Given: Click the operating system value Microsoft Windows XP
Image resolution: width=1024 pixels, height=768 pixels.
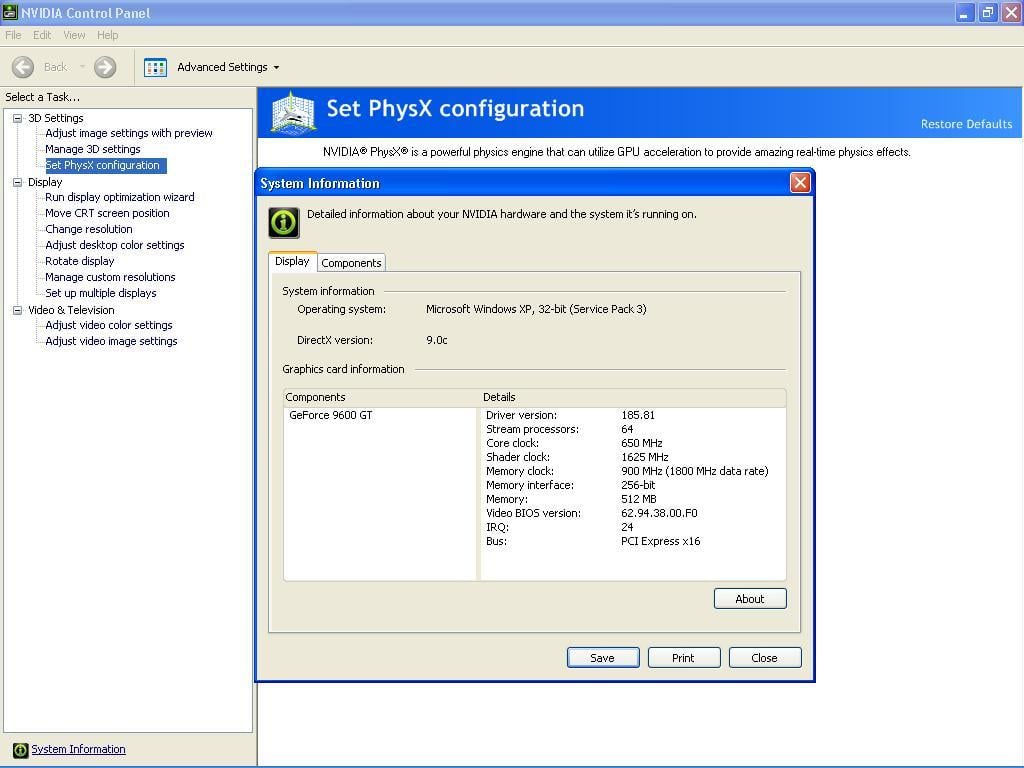Looking at the screenshot, I should tap(536, 310).
